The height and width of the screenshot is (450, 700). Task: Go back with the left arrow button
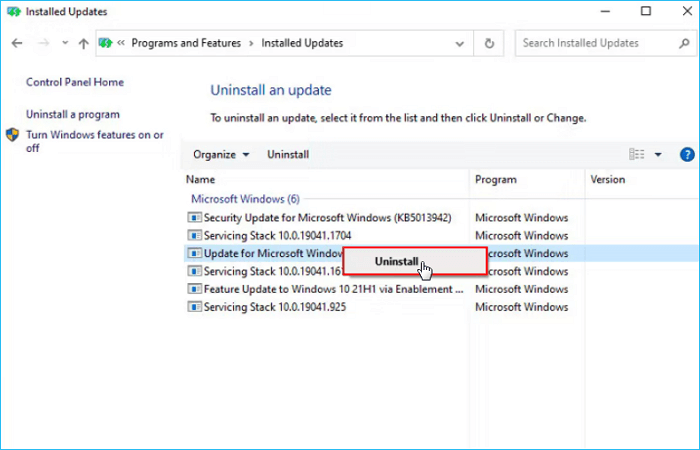17,43
